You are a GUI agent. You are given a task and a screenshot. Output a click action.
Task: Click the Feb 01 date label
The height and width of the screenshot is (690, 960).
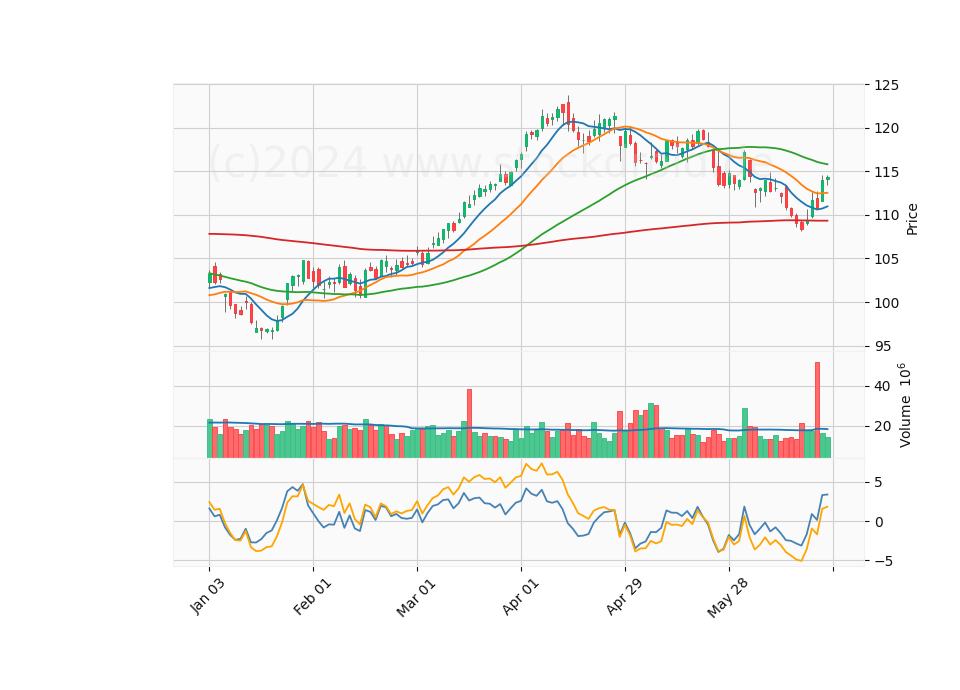(x=312, y=596)
